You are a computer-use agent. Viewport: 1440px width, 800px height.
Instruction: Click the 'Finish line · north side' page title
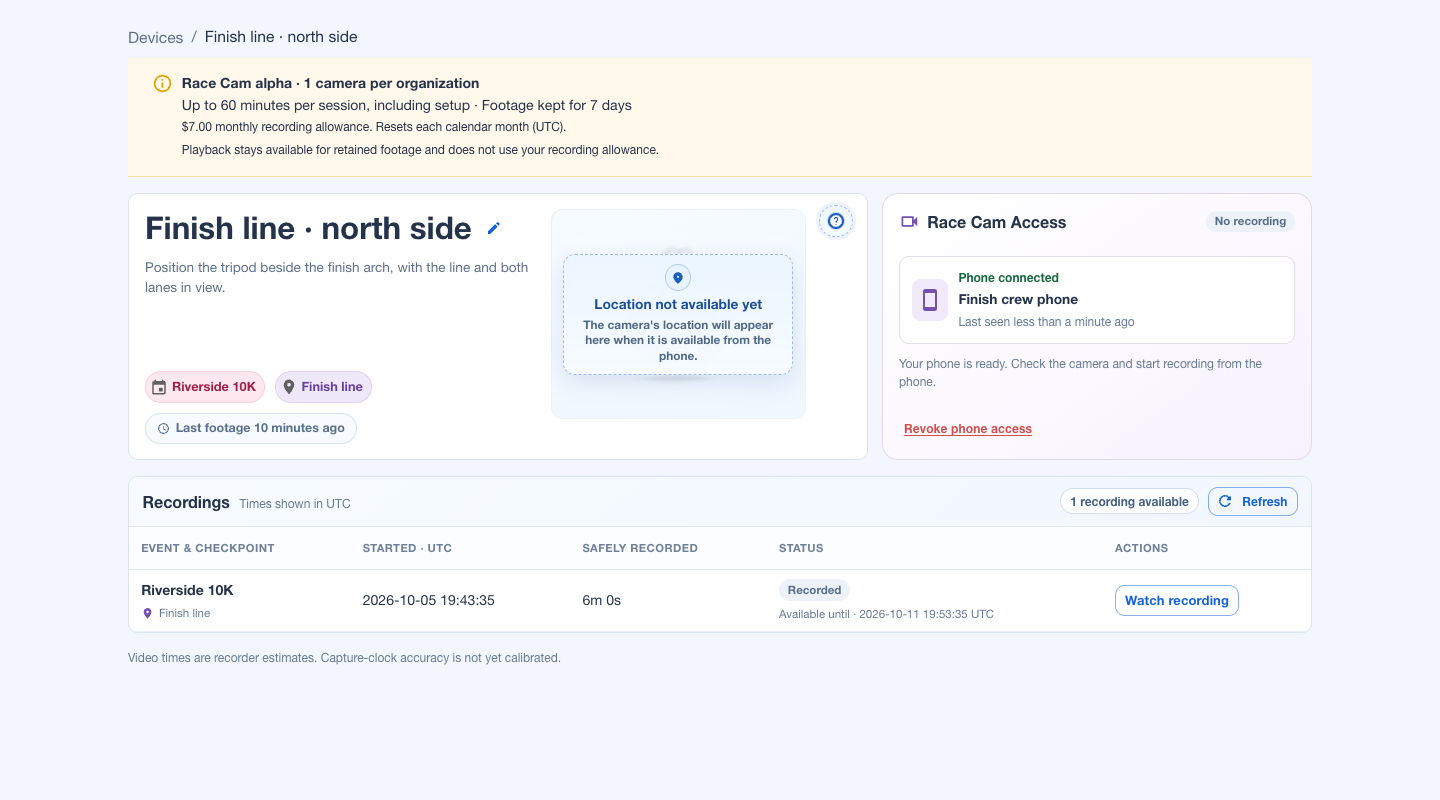[x=308, y=228]
